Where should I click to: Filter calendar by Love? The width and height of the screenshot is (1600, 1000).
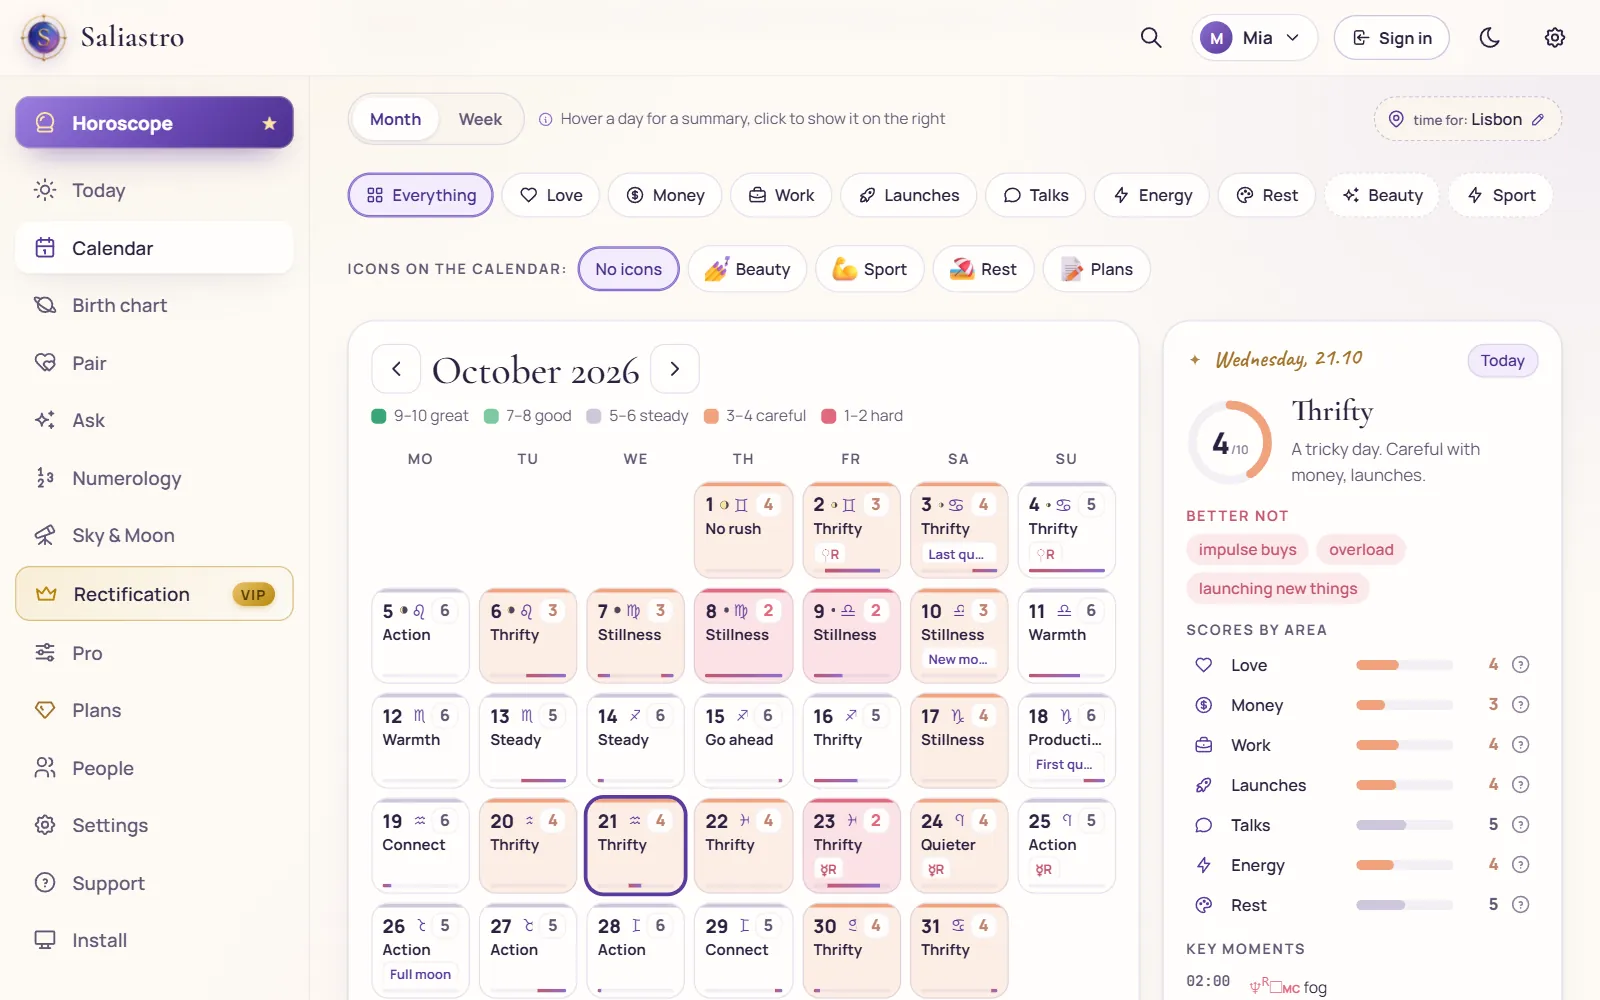551,195
